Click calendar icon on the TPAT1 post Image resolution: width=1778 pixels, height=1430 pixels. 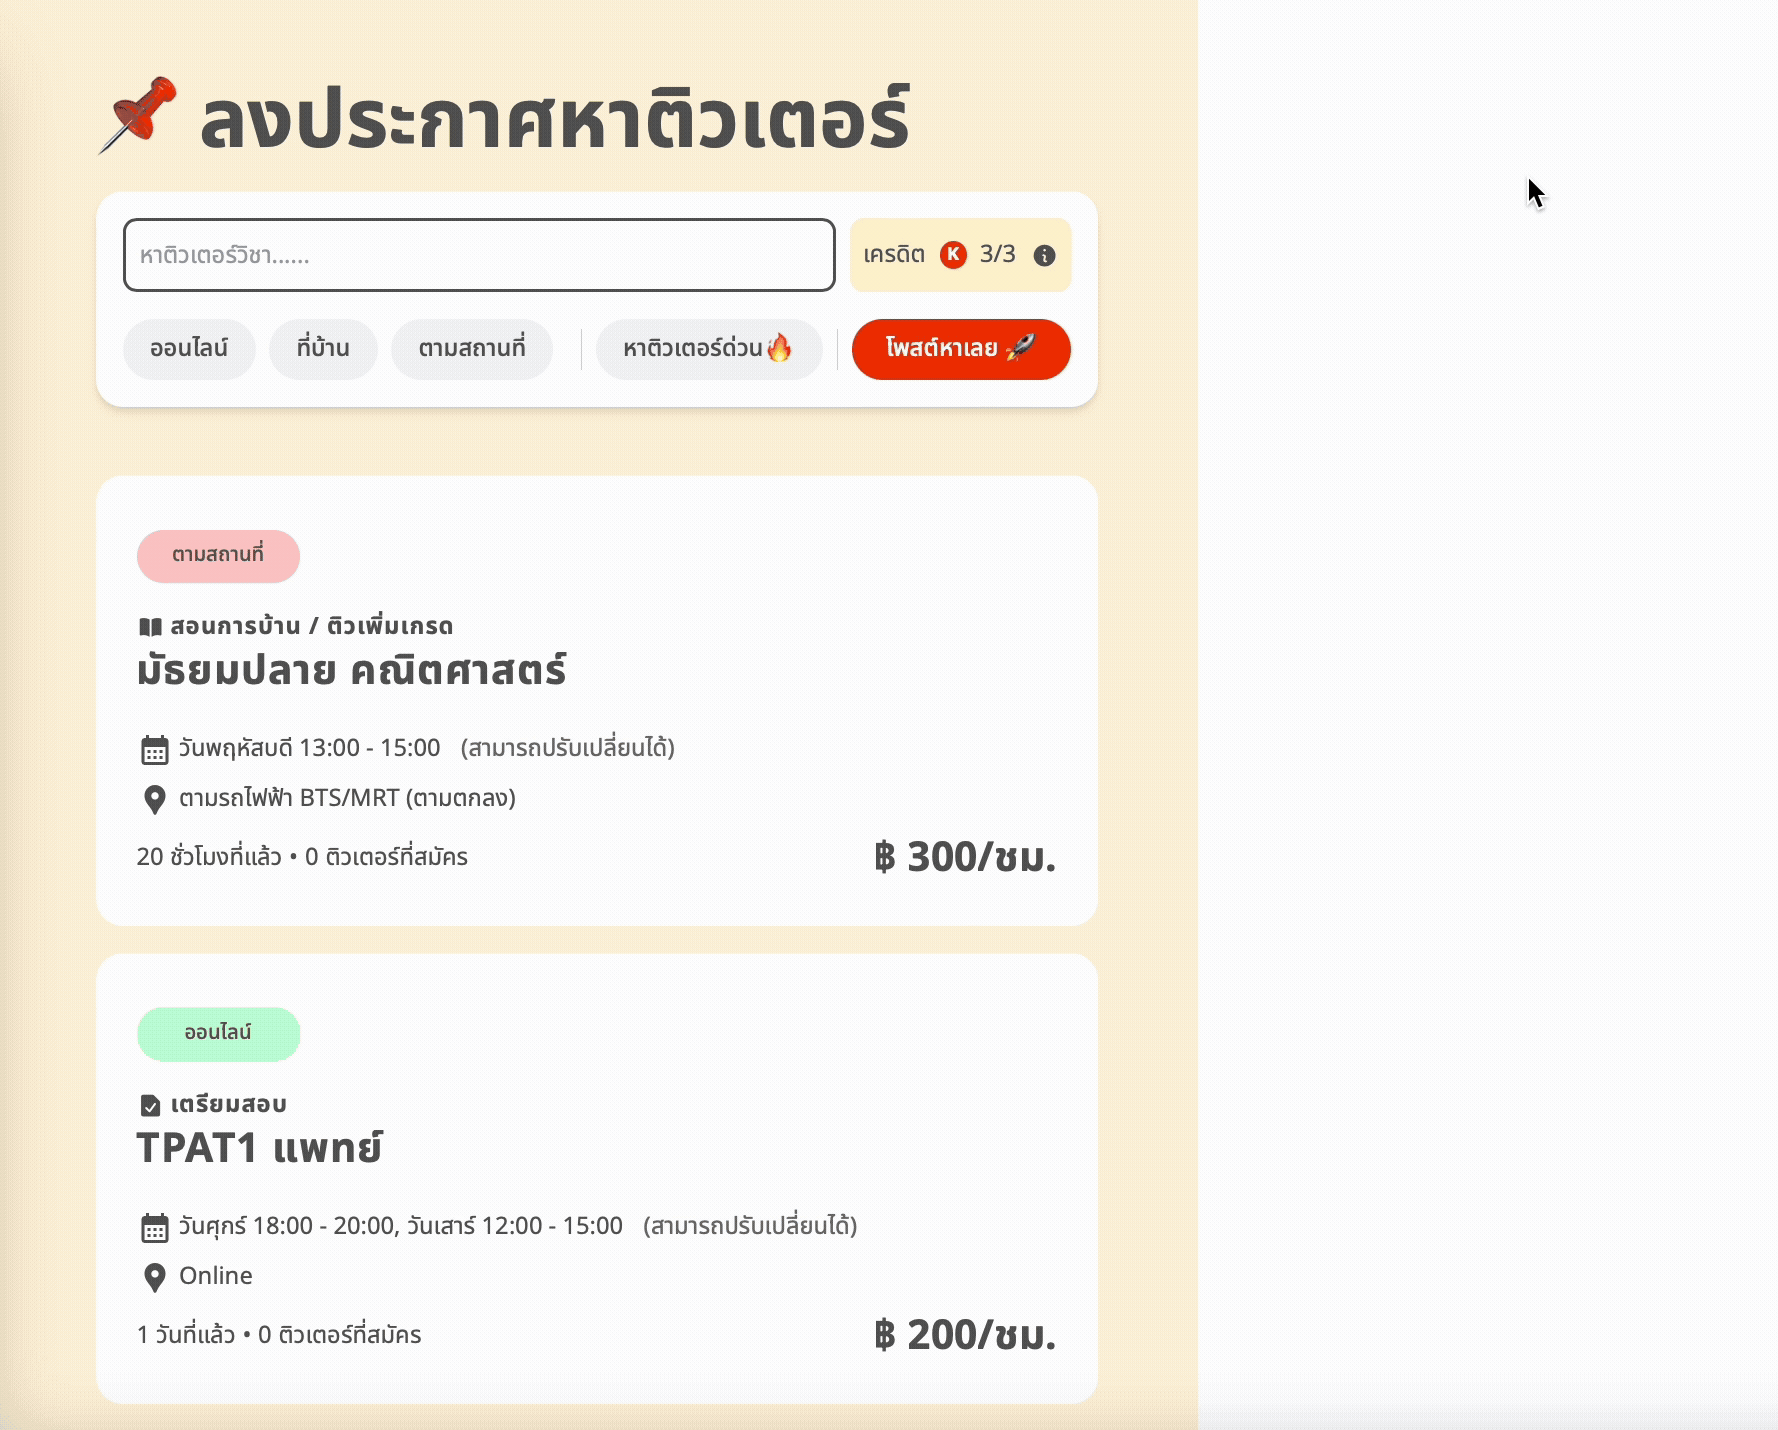[154, 1227]
